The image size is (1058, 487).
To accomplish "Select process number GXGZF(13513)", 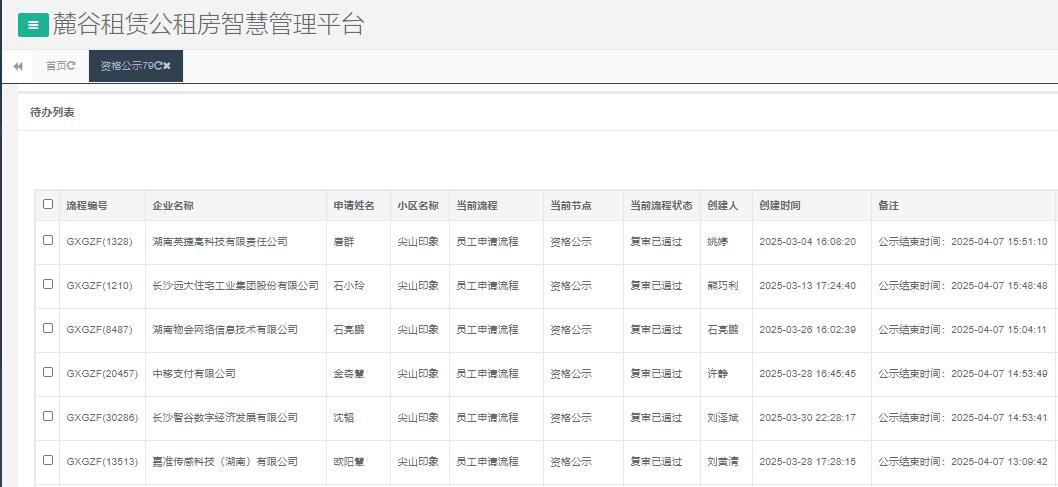I will (102, 462).
